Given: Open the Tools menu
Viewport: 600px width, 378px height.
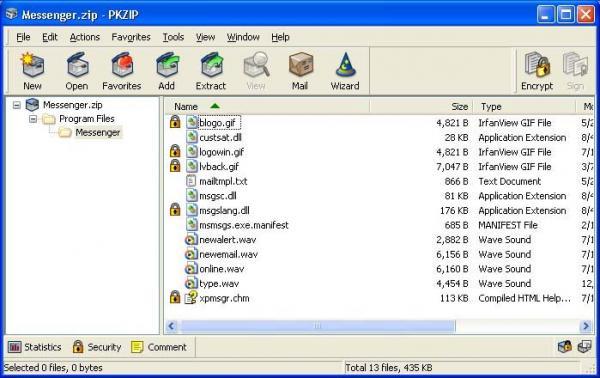Looking at the screenshot, I should tap(173, 37).
